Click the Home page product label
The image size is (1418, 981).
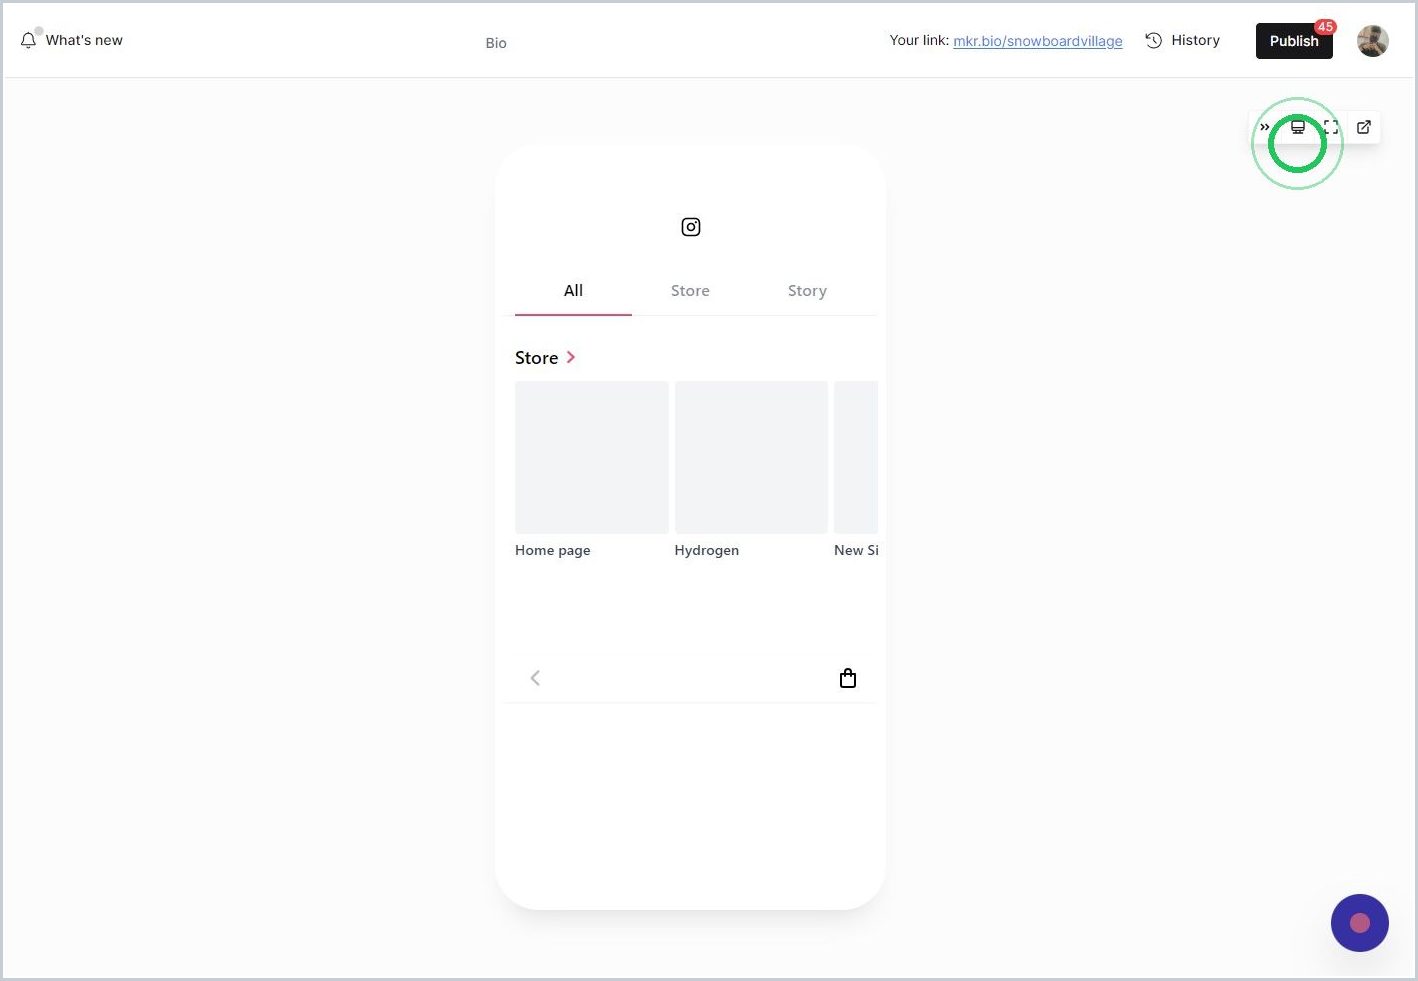553,551
